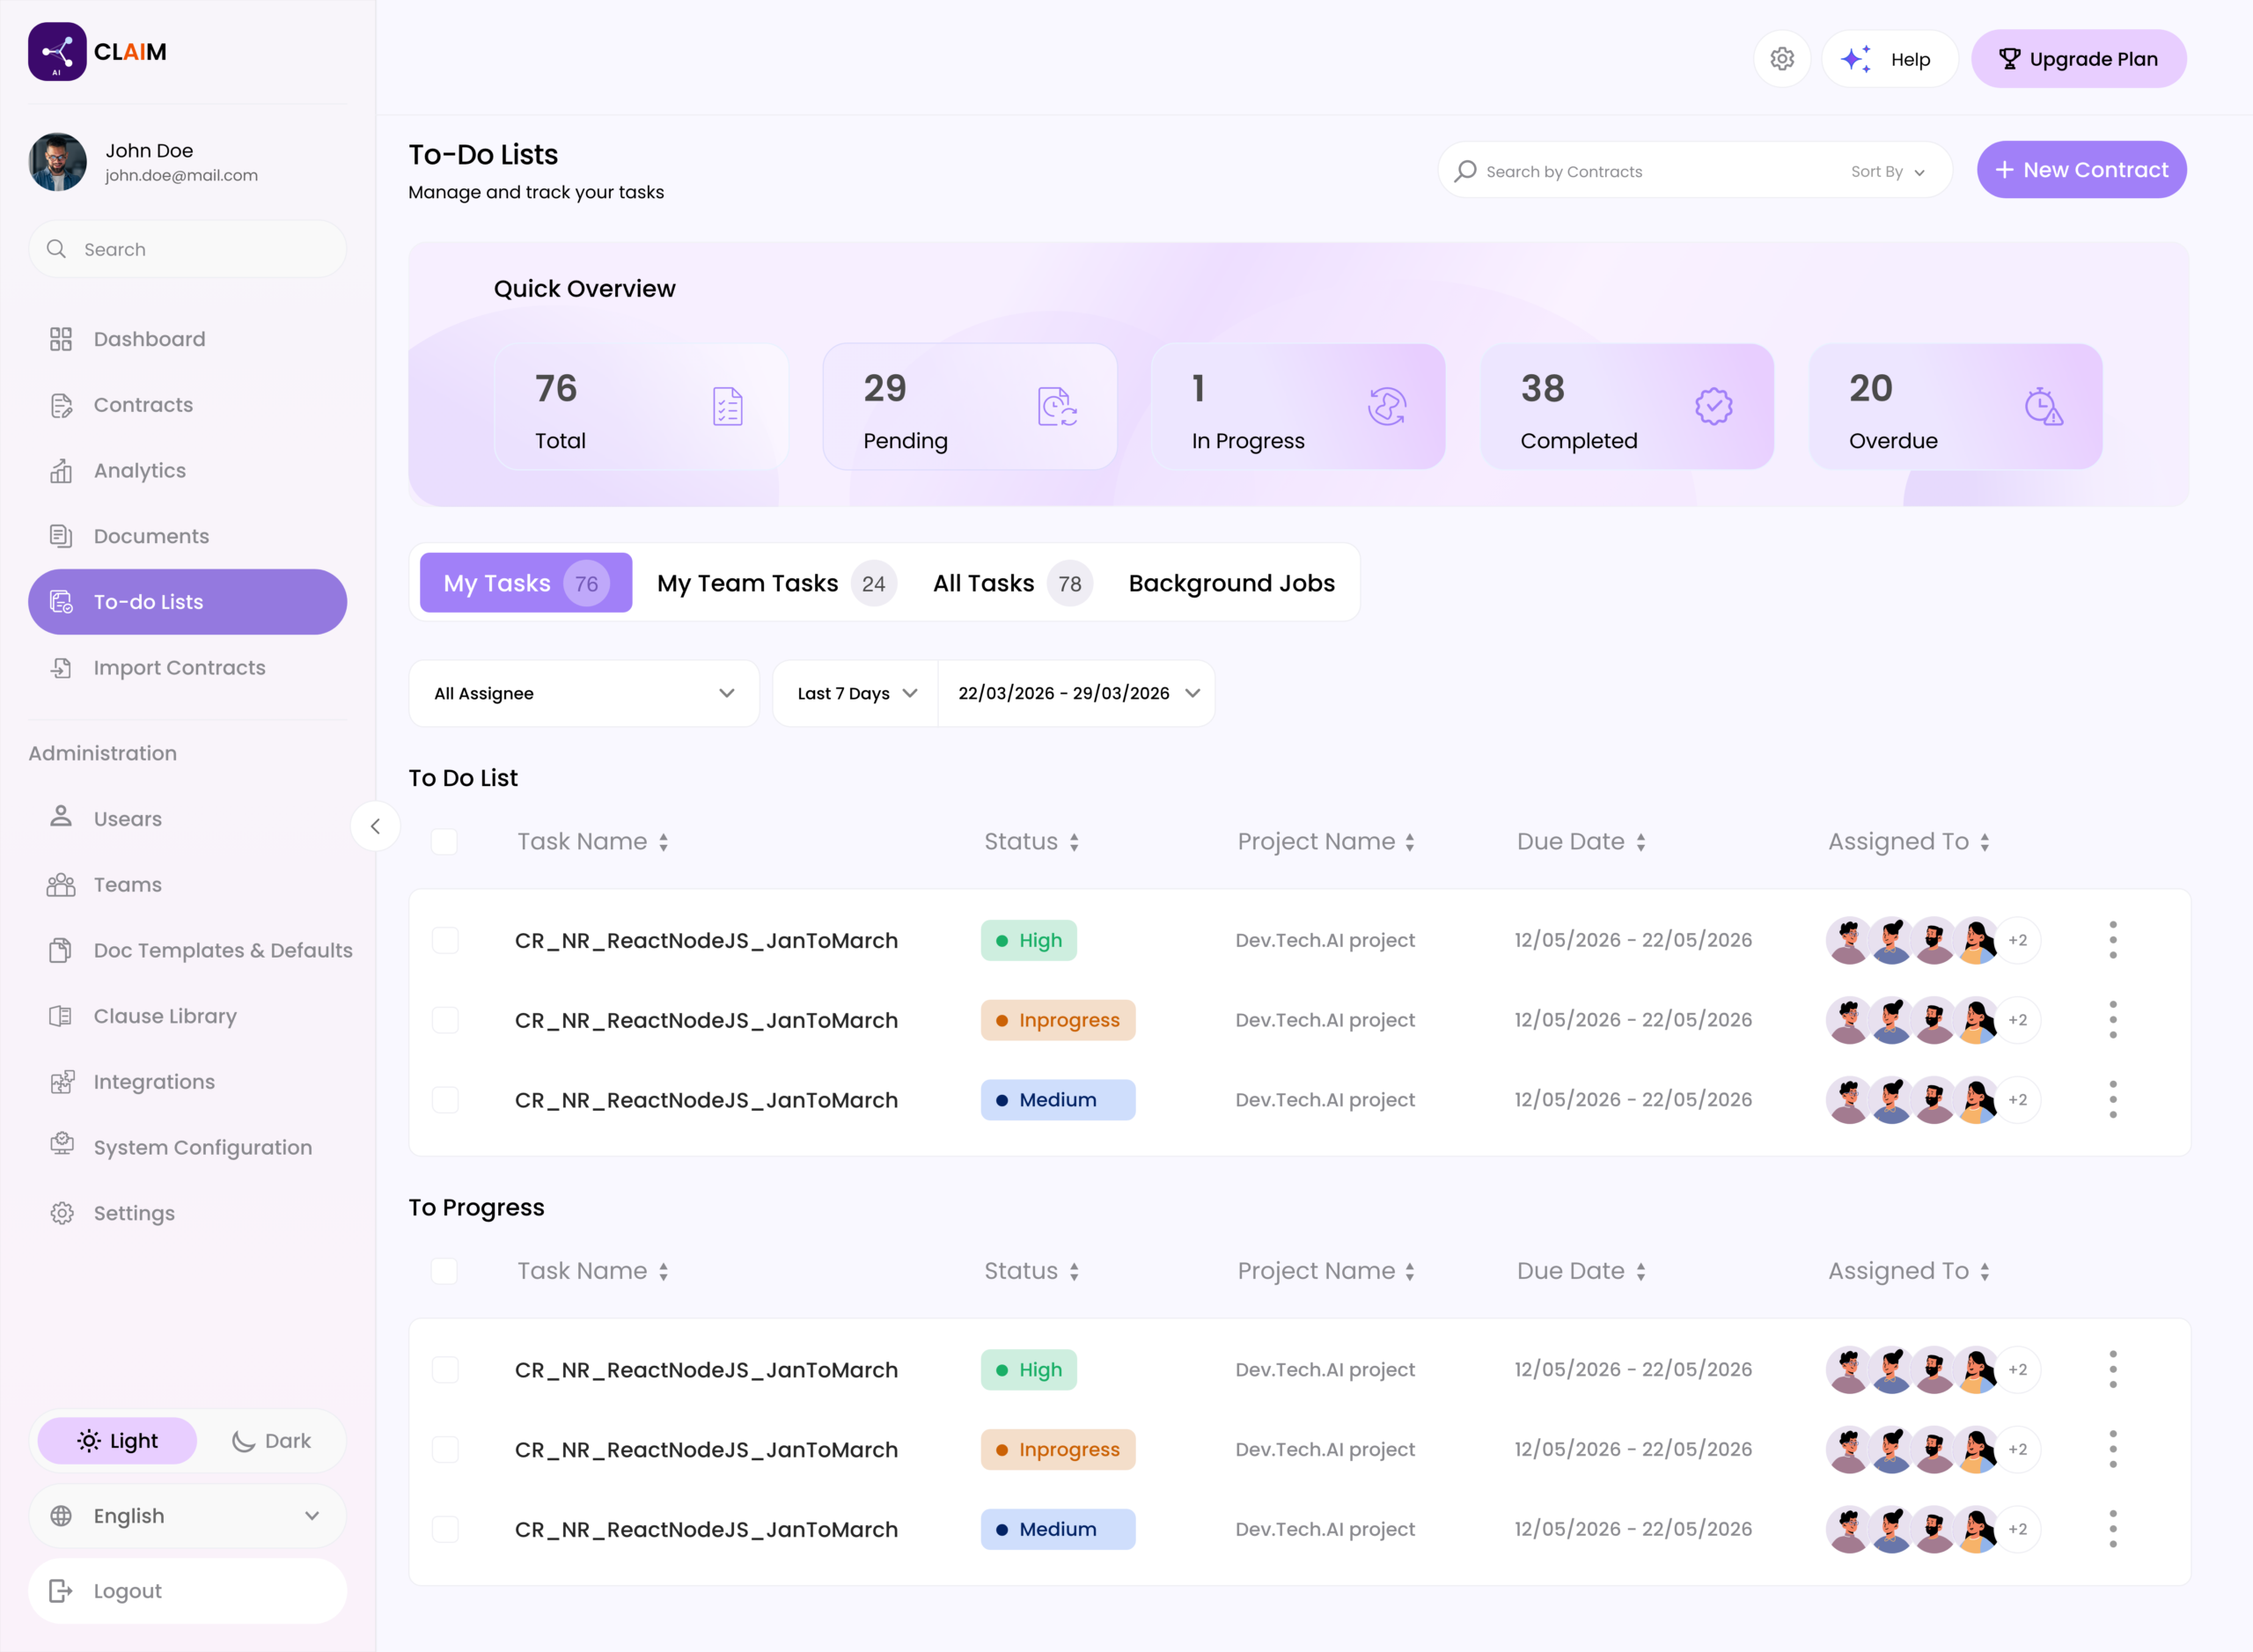Check the High status task in To Progress
The image size is (2253, 1652).
[x=445, y=1370]
